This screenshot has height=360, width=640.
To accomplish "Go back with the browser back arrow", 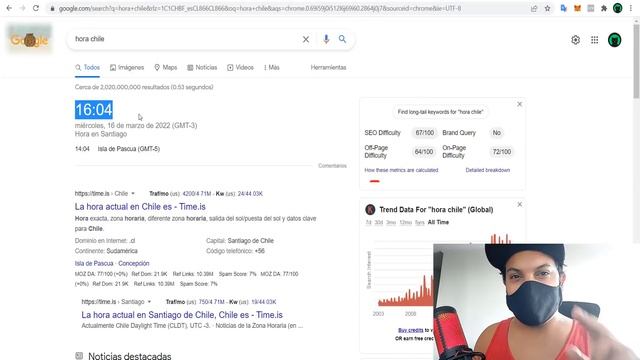I will tap(9, 8).
